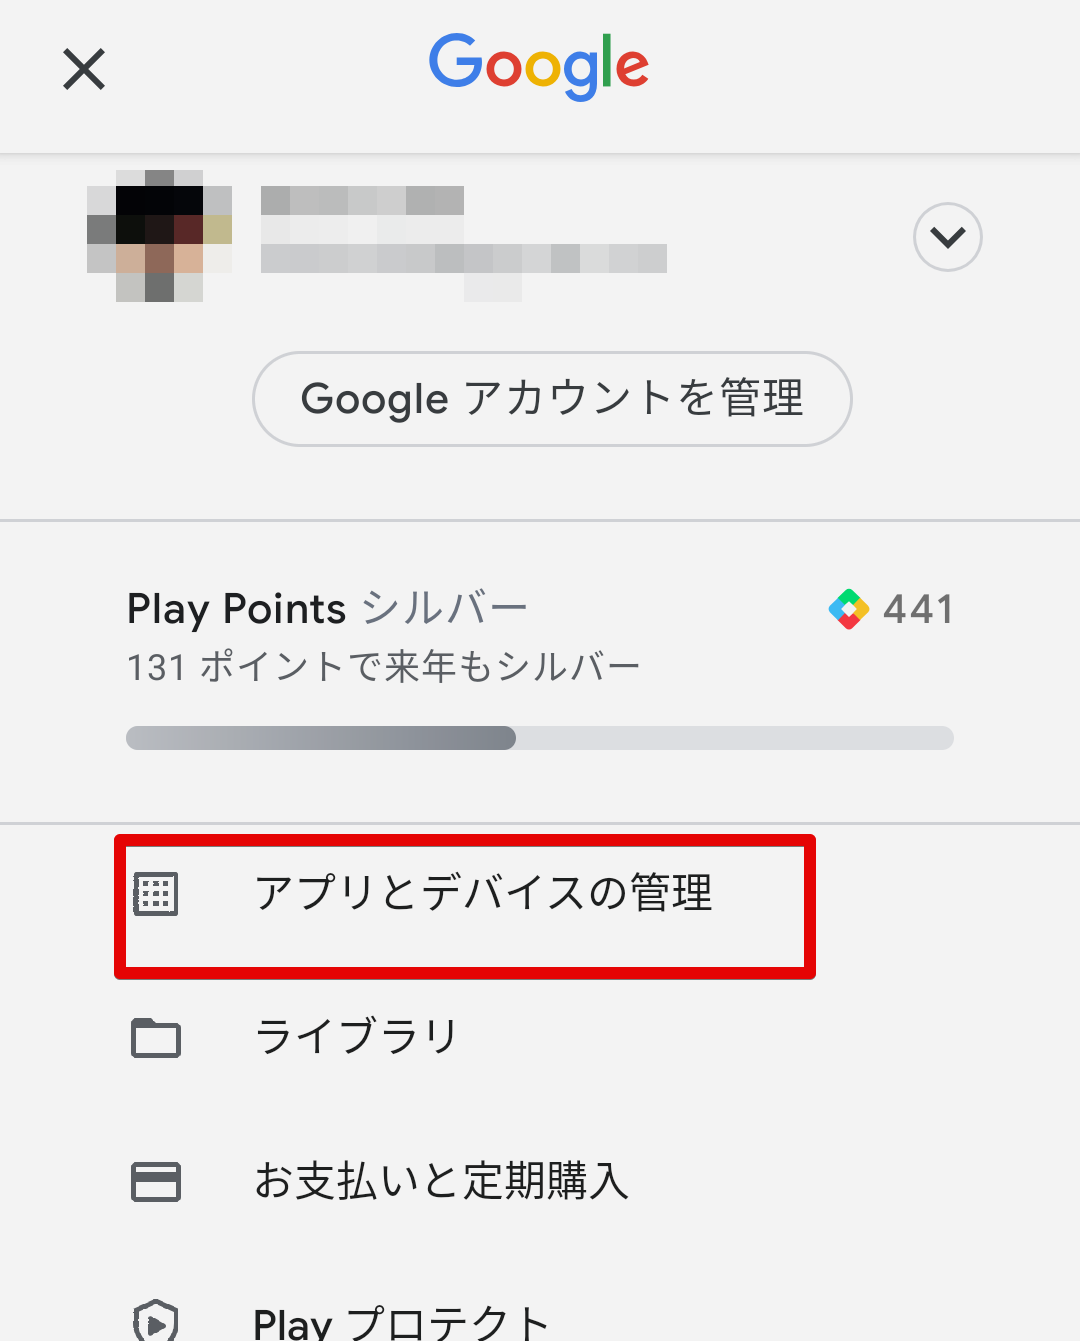Image resolution: width=1080 pixels, height=1341 pixels.
Task: Open Play Points シルバー details
Action: [325, 608]
